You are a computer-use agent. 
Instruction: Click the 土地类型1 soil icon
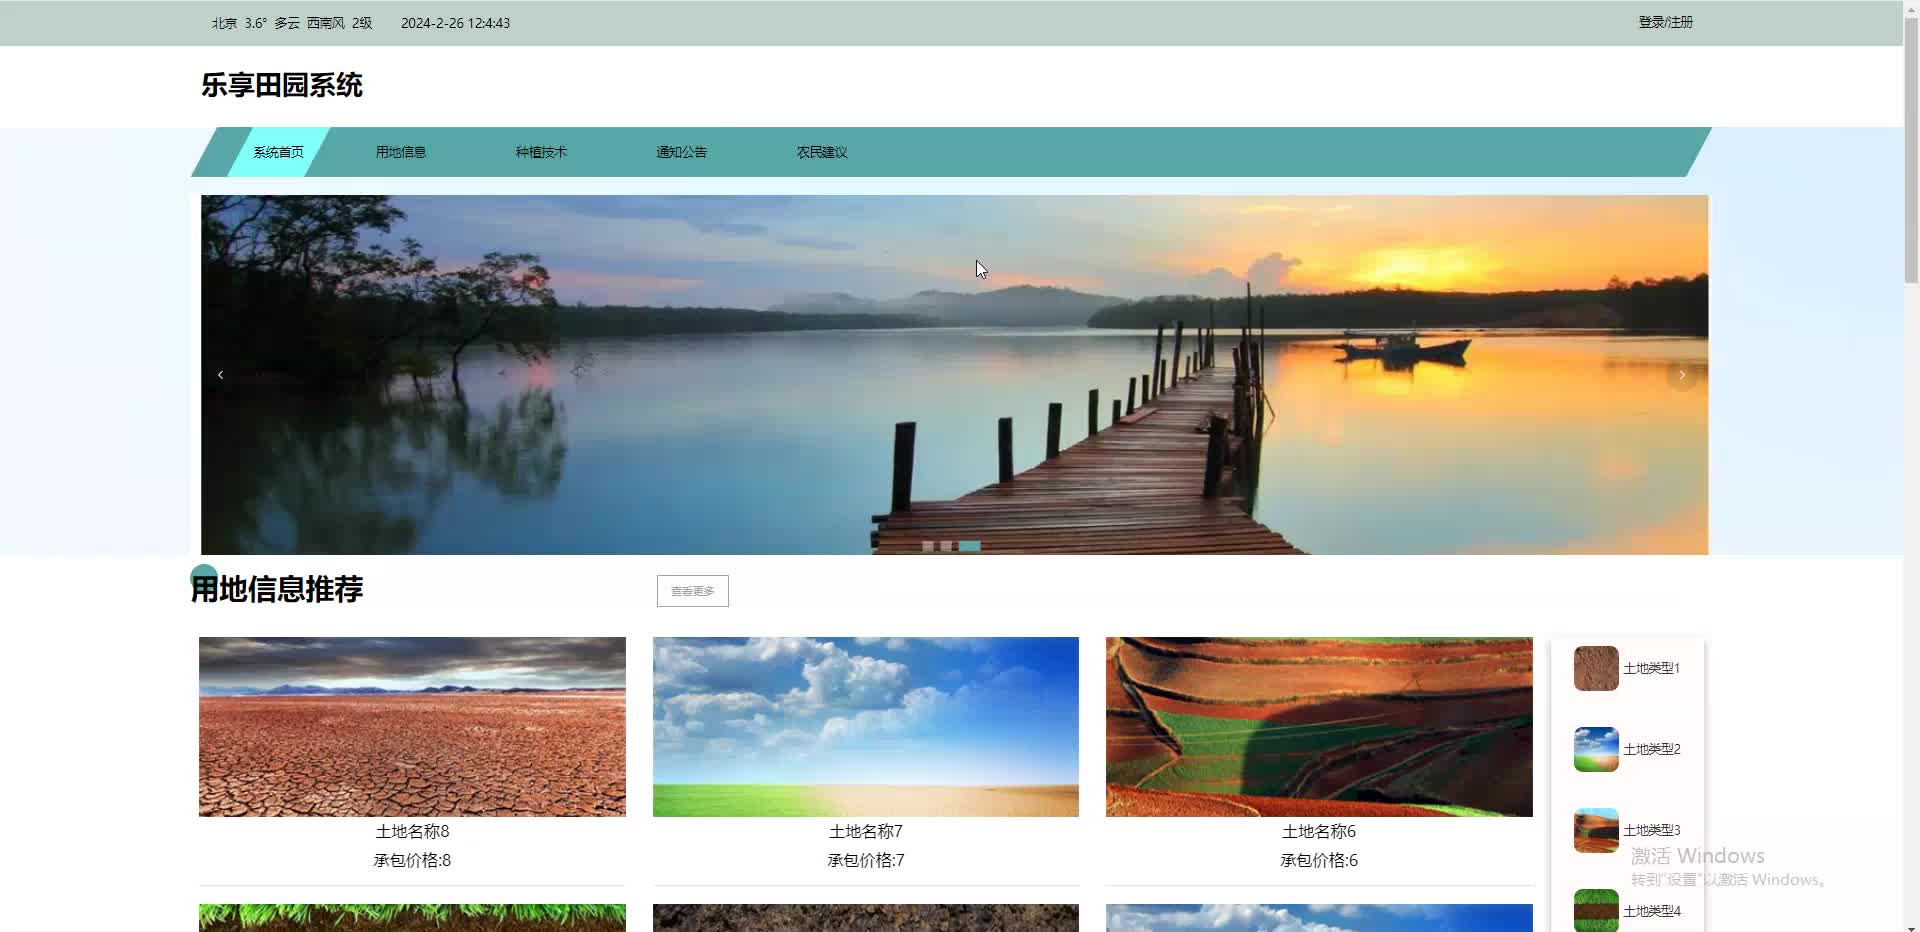pos(1596,668)
